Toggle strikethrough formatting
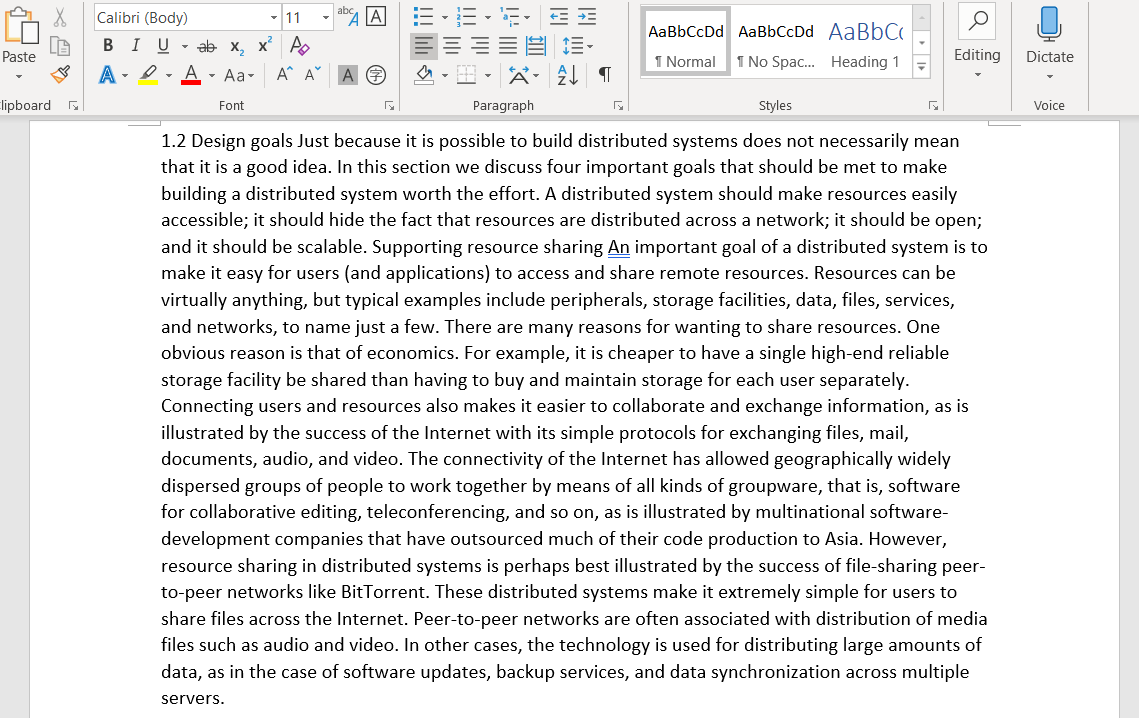This screenshot has width=1139, height=718. [x=207, y=47]
